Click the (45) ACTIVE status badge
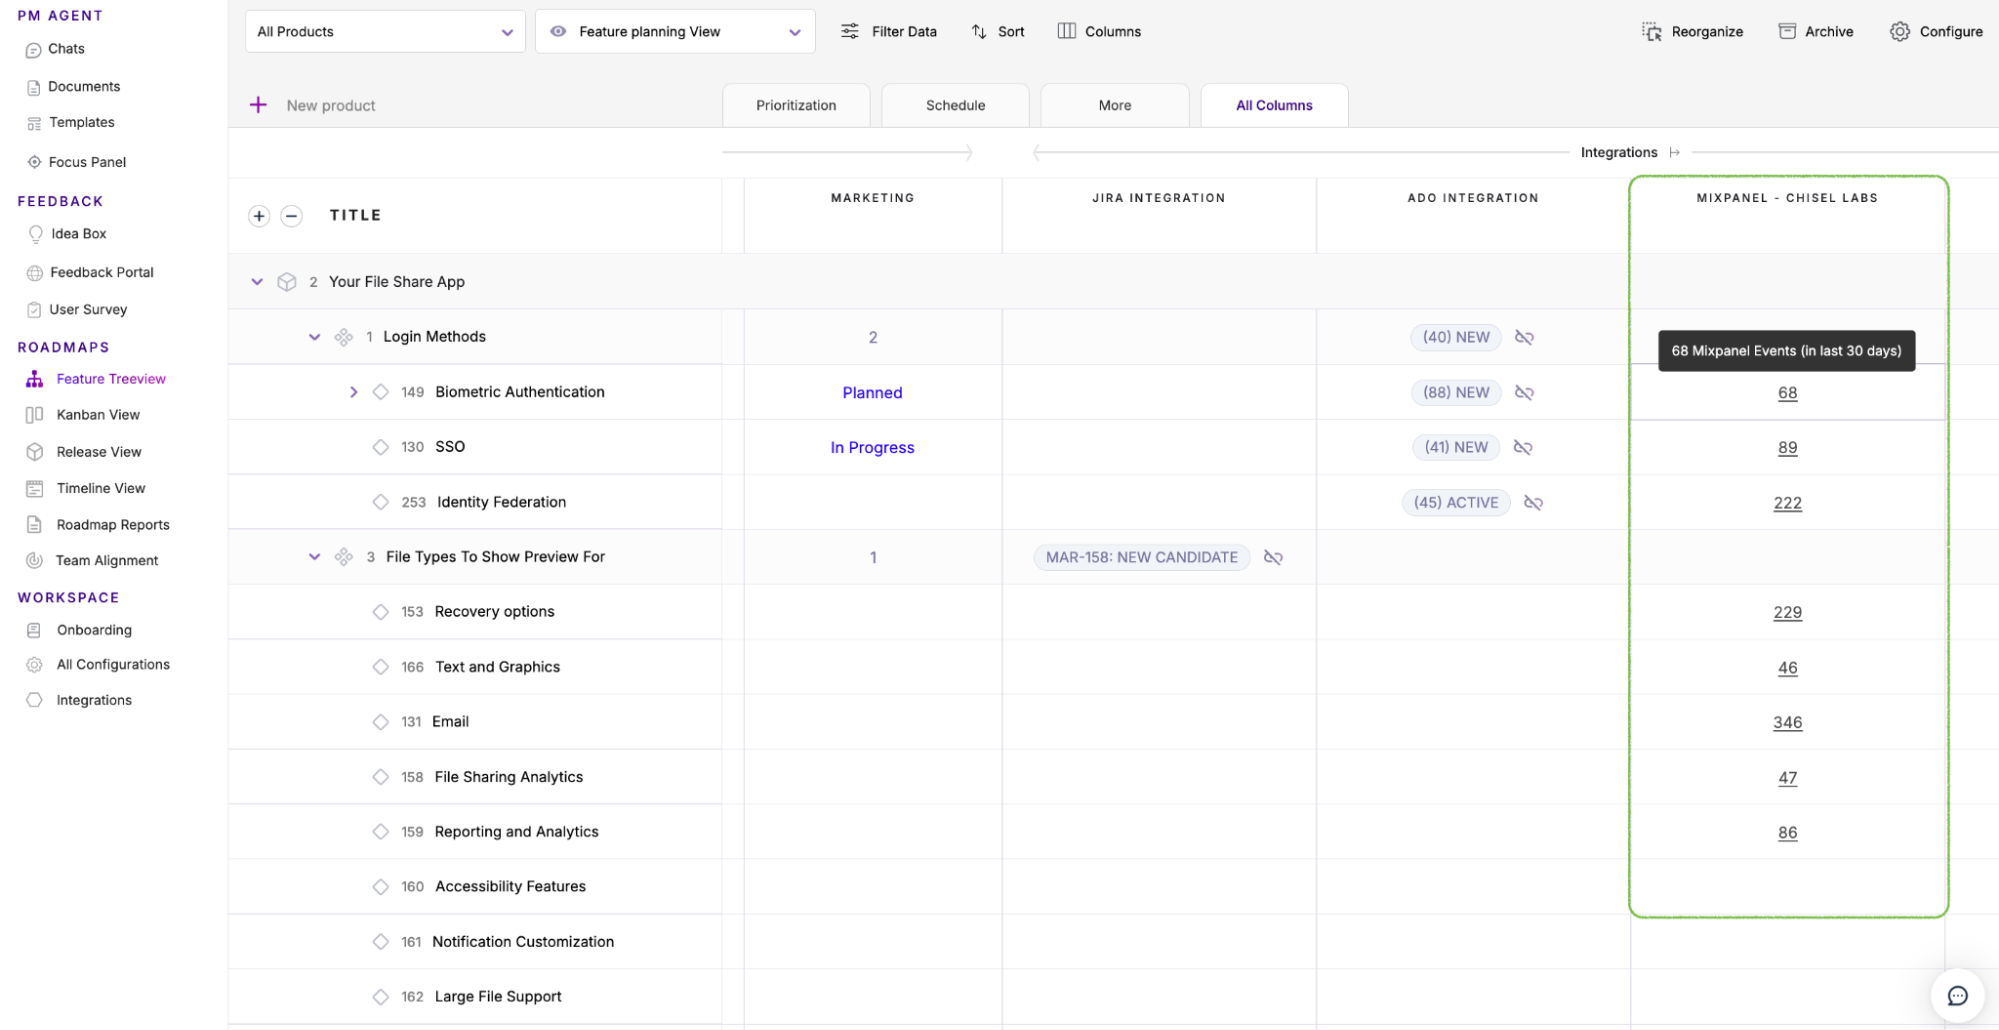 1455,503
